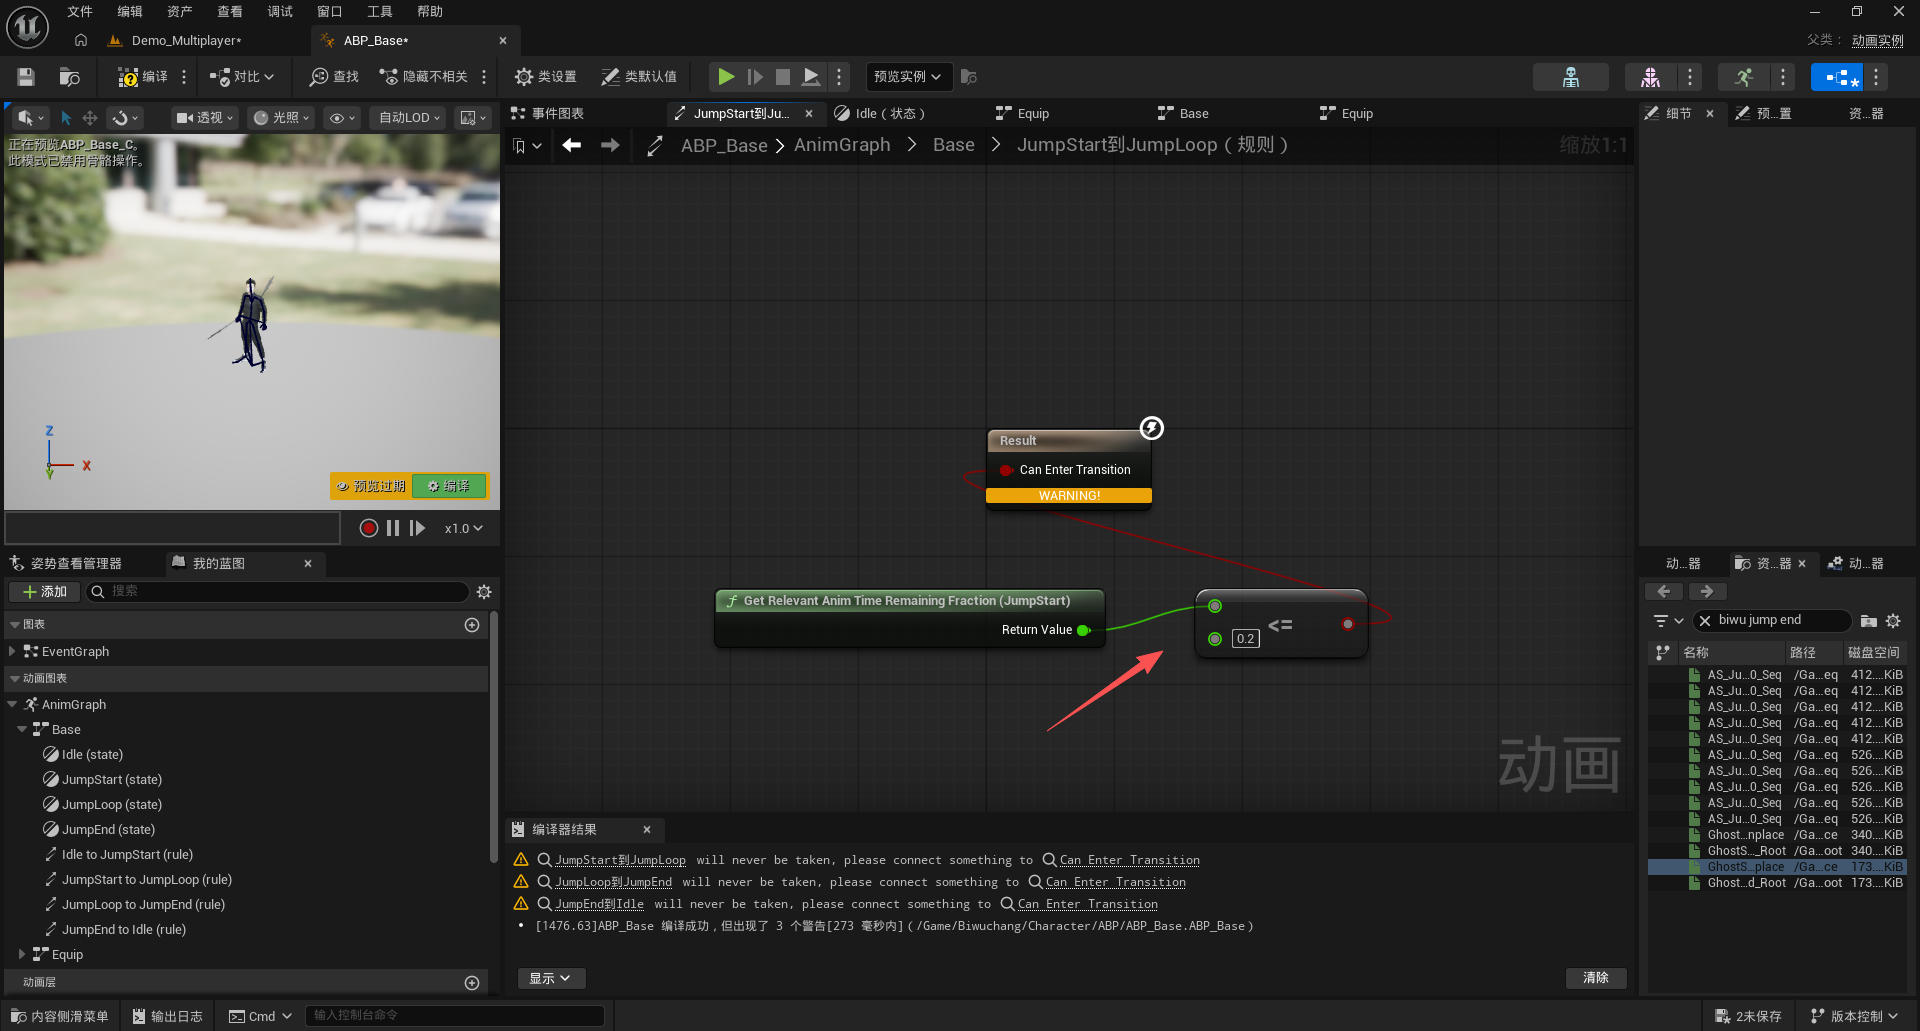Open My Blueprint settings gear

point(484,592)
